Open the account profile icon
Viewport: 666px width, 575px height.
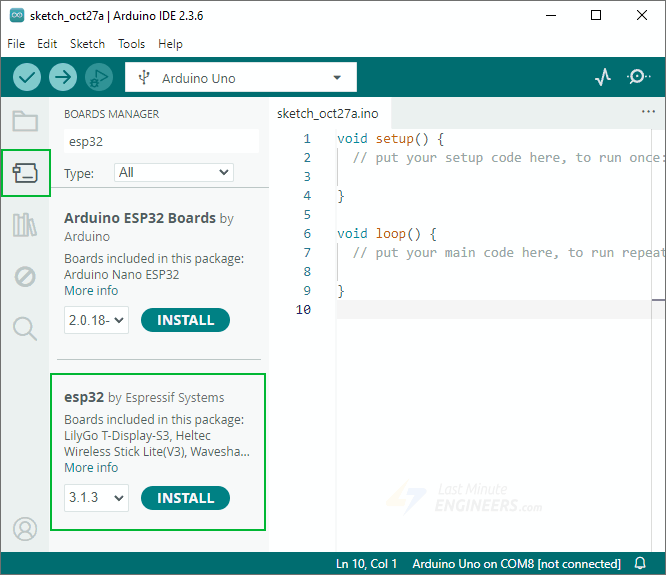pos(25,529)
